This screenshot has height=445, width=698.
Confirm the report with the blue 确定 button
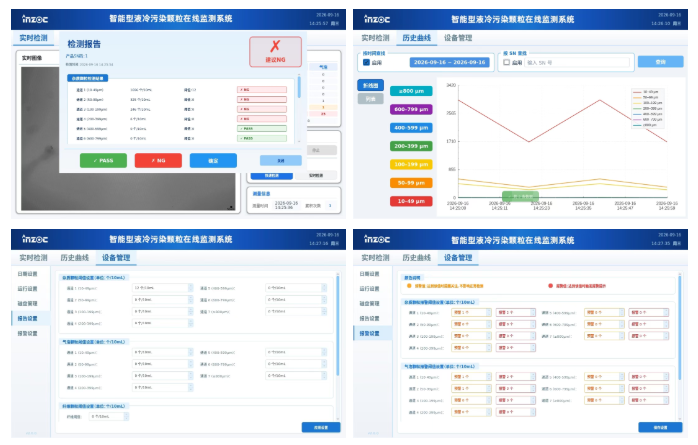pyautogui.click(x=213, y=161)
